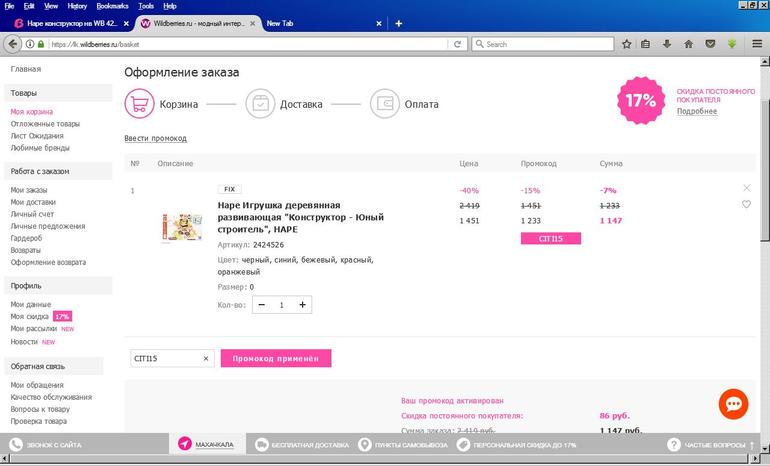This screenshot has width=770, height=466.
Task: Decrease quantity with minus button
Action: pos(262,305)
